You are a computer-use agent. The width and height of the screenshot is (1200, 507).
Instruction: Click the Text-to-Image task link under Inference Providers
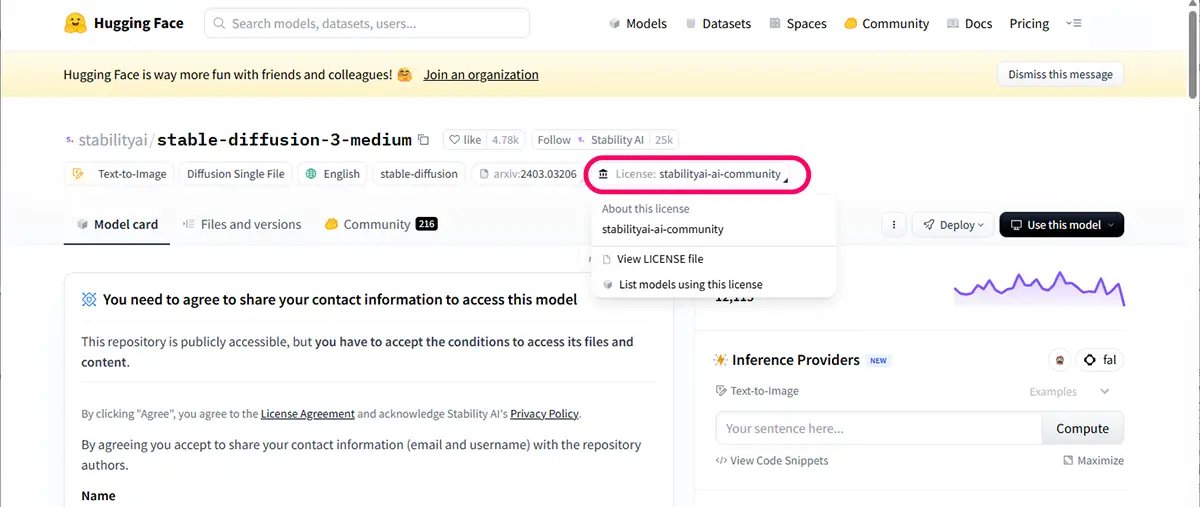[x=757, y=391]
